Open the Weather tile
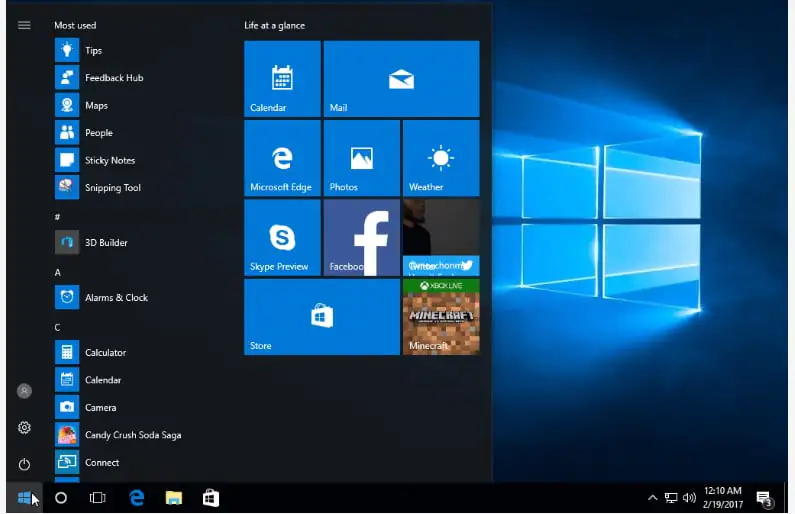 tap(440, 158)
